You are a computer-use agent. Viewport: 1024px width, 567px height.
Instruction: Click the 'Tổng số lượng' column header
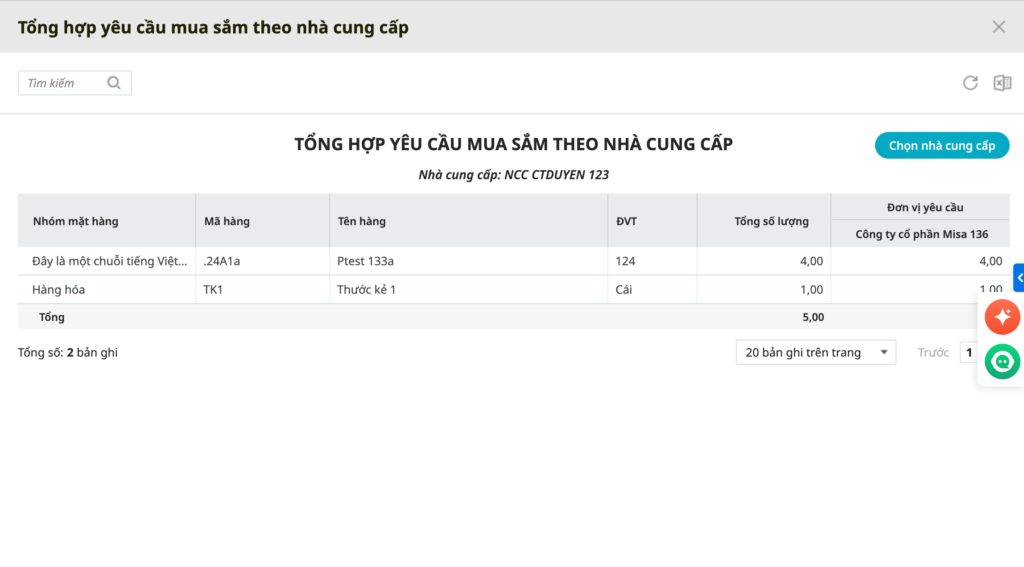click(771, 221)
